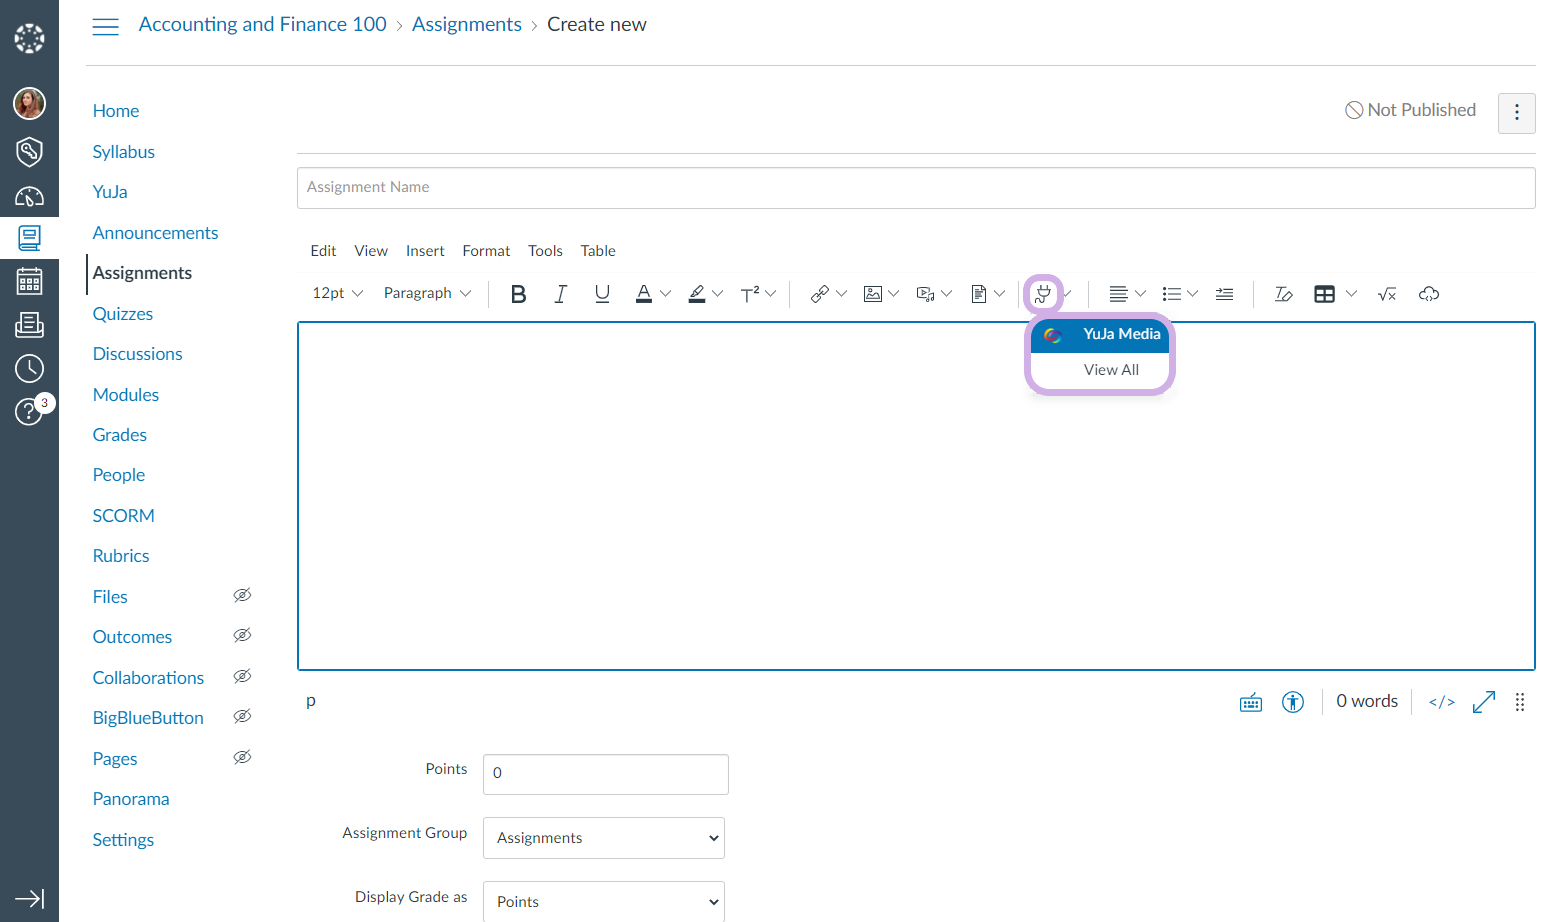
Task: Select YuJa Media from apps menu
Action: (1100, 334)
